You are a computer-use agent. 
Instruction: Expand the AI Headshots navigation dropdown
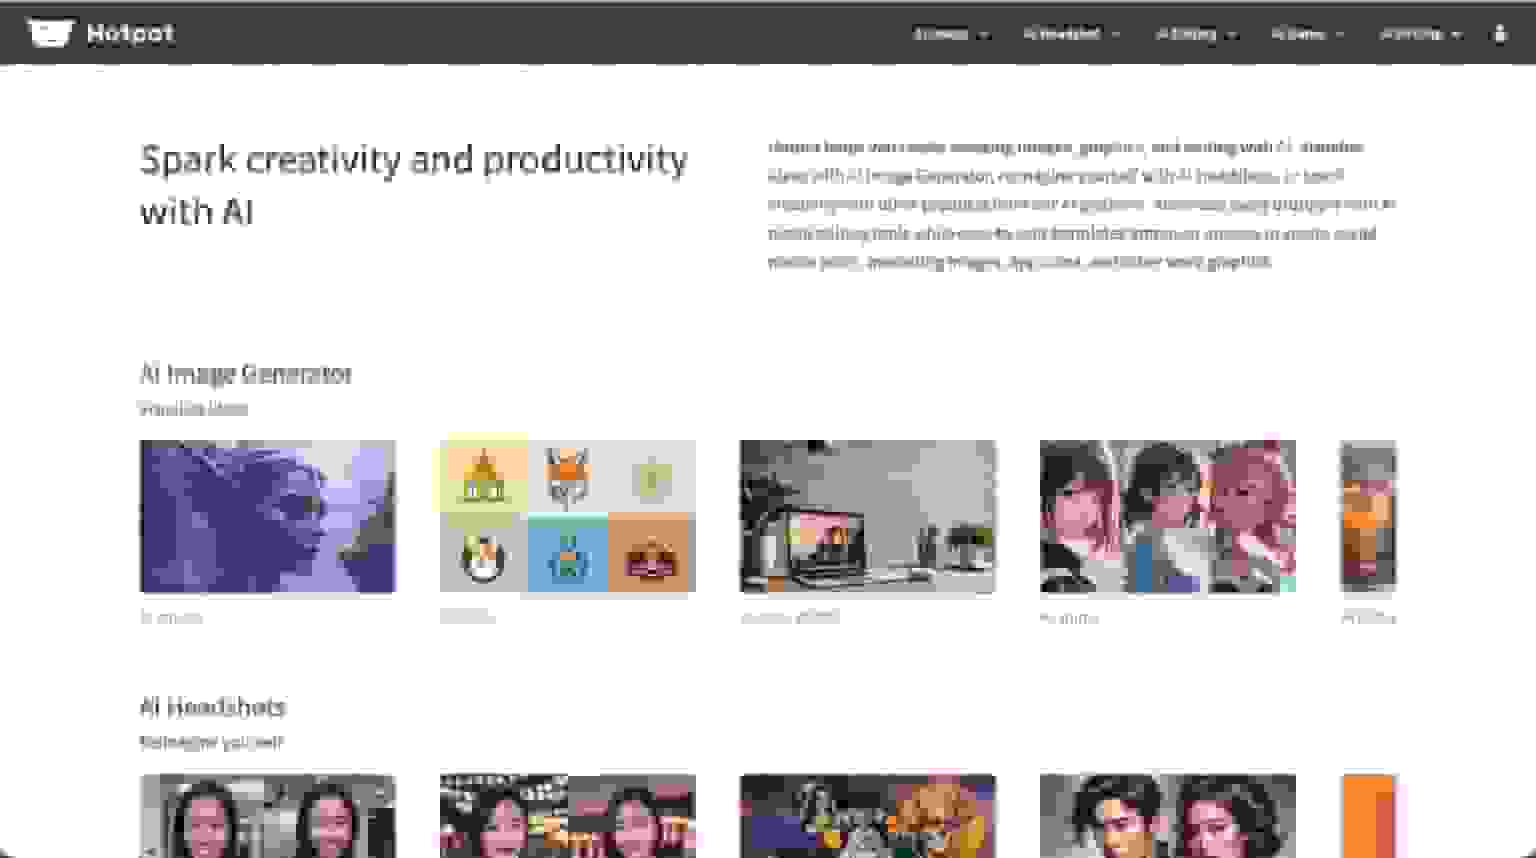[1071, 34]
